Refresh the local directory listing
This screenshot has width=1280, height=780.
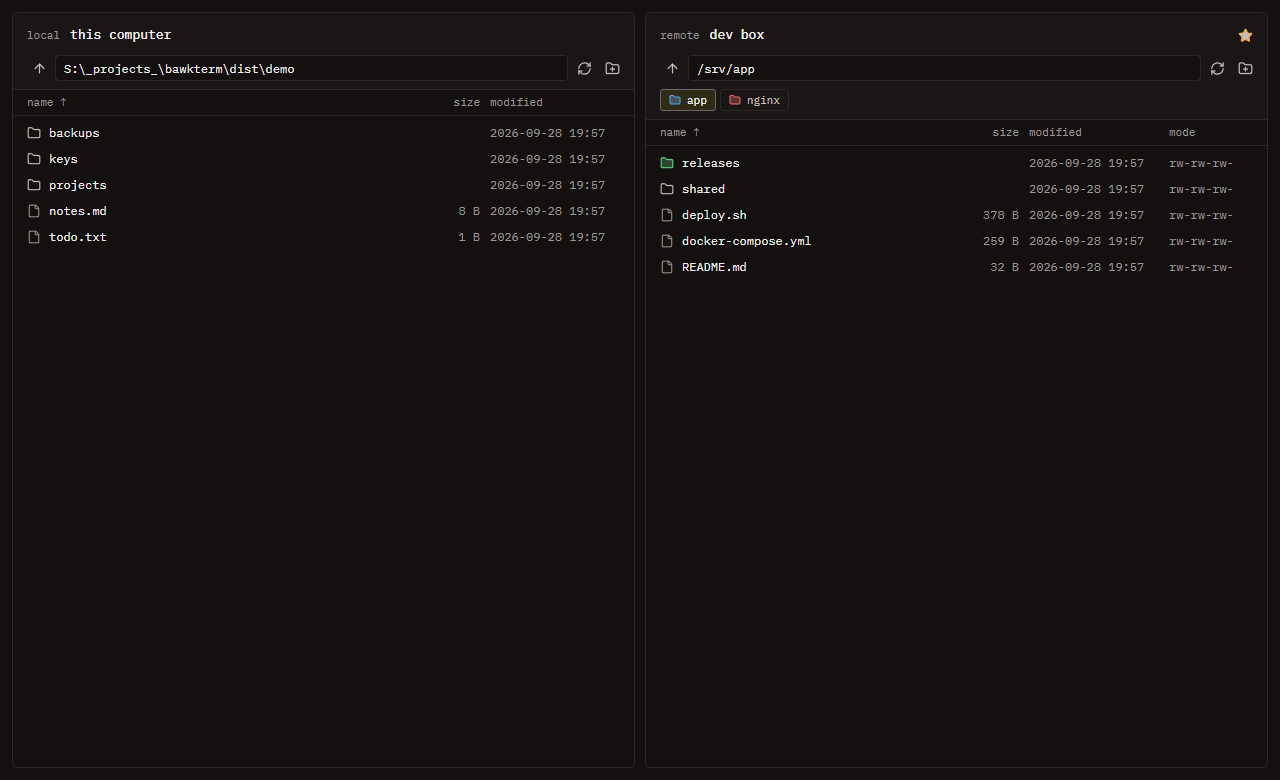pyautogui.click(x=585, y=69)
